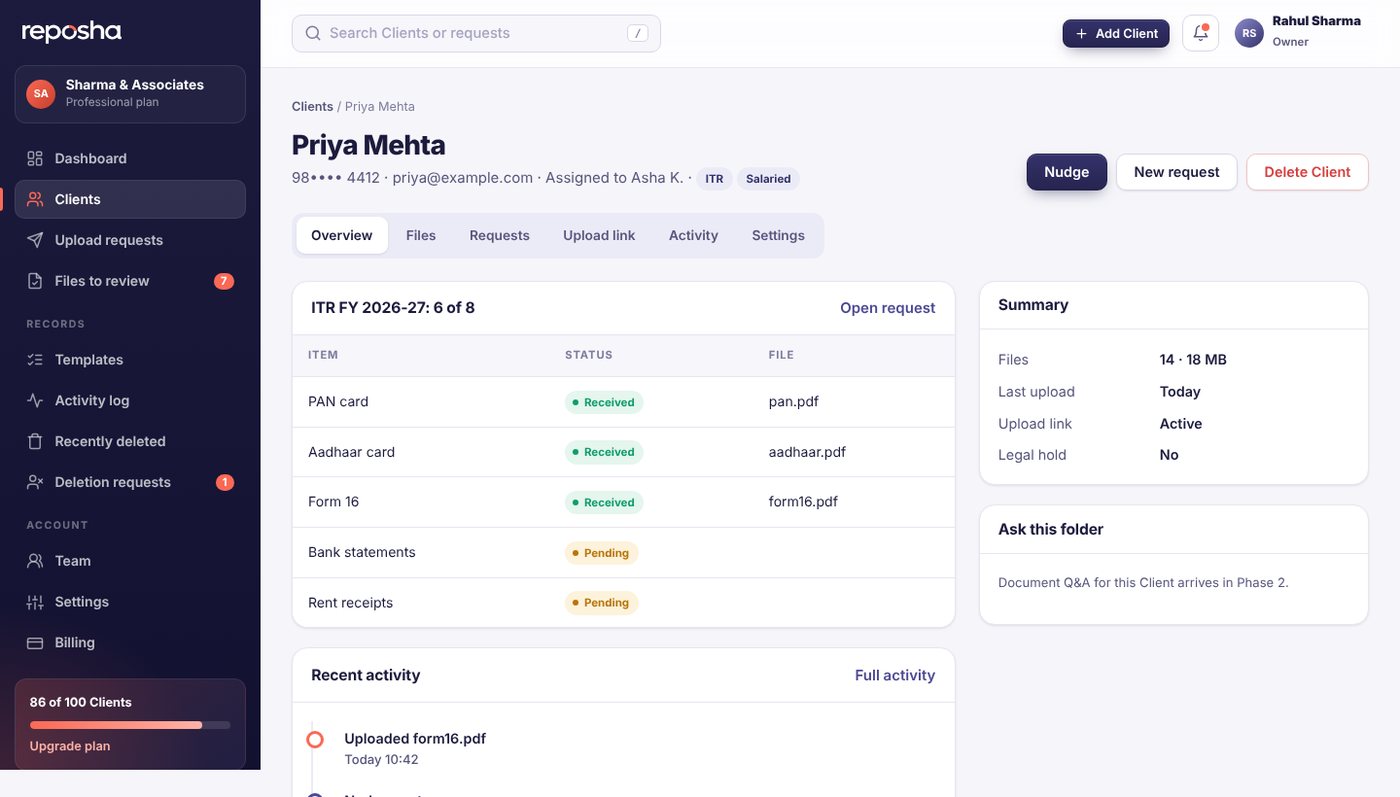Click the Team person icon in sidebar

[35, 561]
